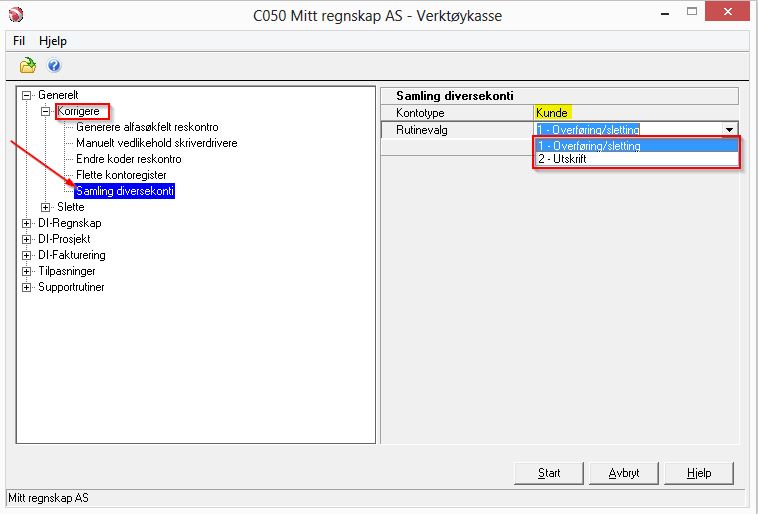Screen dimensions: 758x514
Task: Expand the Supportrutiner tree node
Action: (27, 287)
